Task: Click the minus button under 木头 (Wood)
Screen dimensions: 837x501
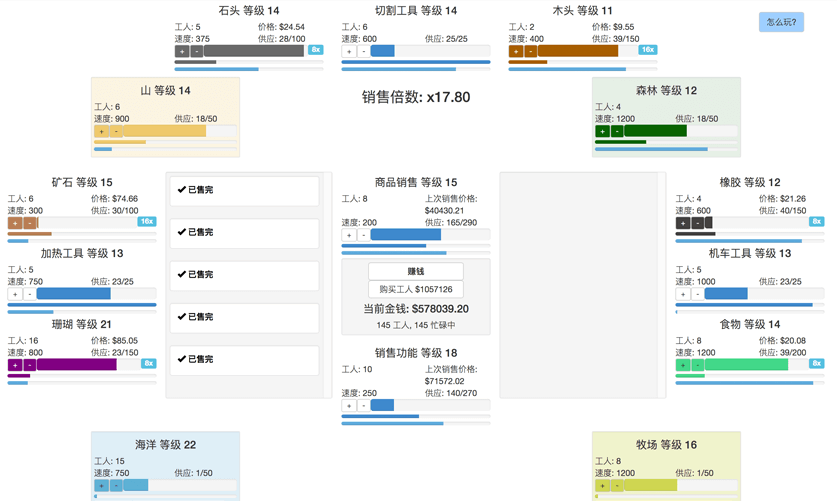Action: (x=531, y=51)
